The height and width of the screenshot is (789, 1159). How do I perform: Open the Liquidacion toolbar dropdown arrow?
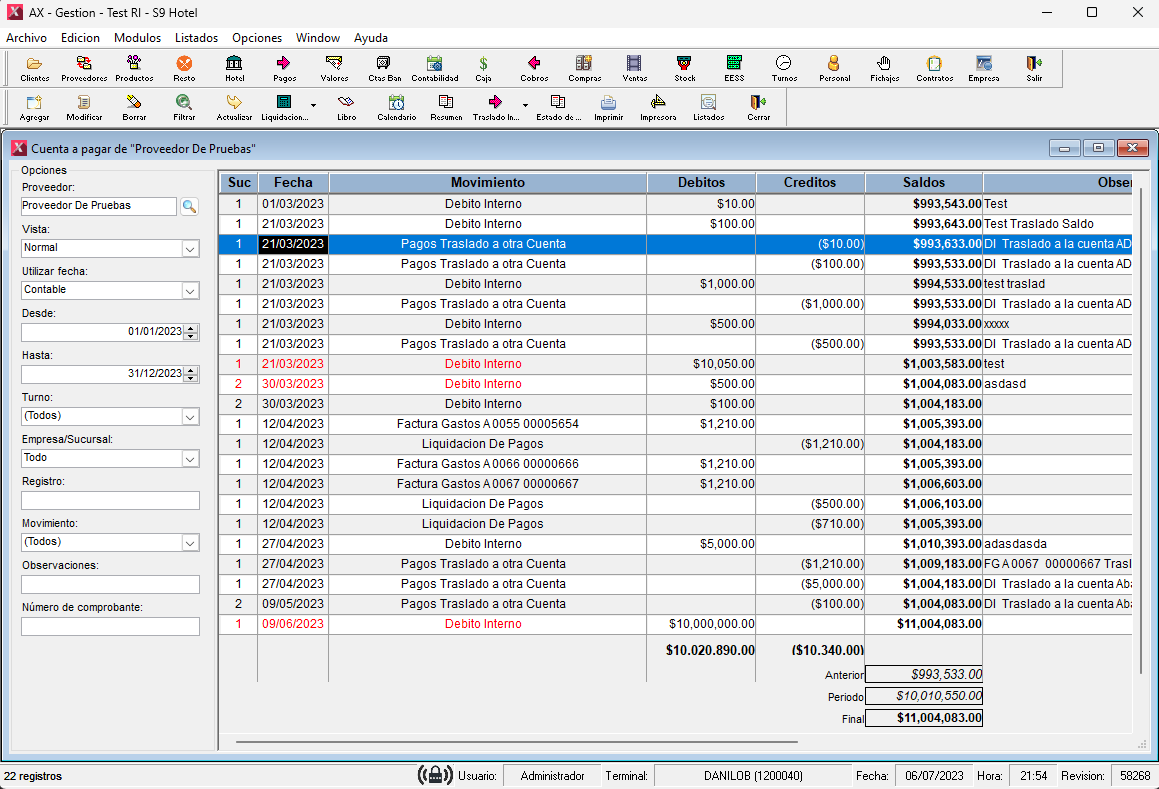313,105
